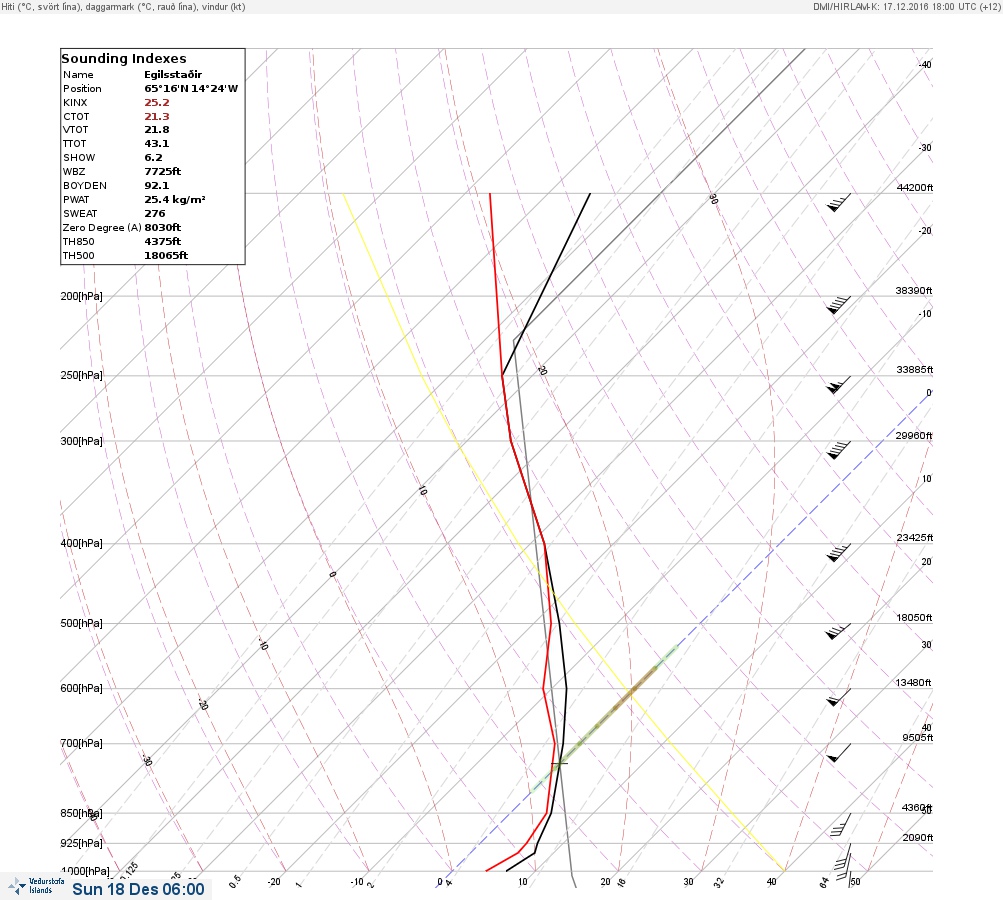Image resolution: width=1003 pixels, height=900 pixels.
Task: Click the wind barb at 400 hPa level
Action: [839, 553]
